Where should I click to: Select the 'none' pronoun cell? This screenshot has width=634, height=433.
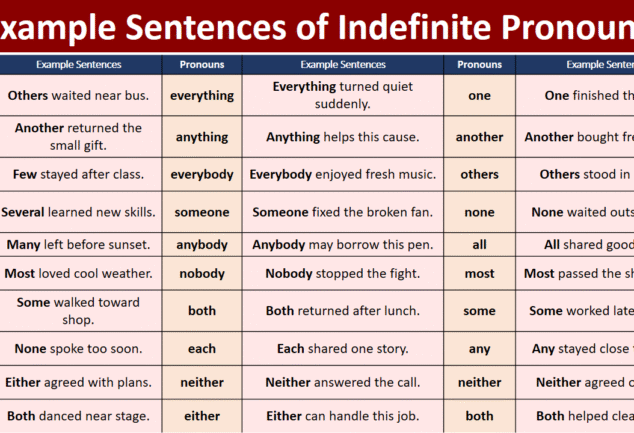(x=480, y=212)
